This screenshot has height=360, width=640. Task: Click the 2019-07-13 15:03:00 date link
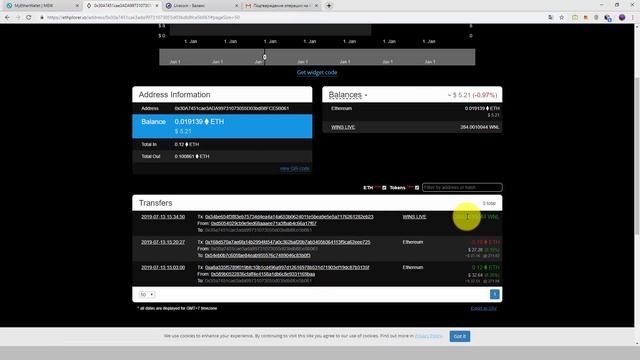click(x=163, y=267)
